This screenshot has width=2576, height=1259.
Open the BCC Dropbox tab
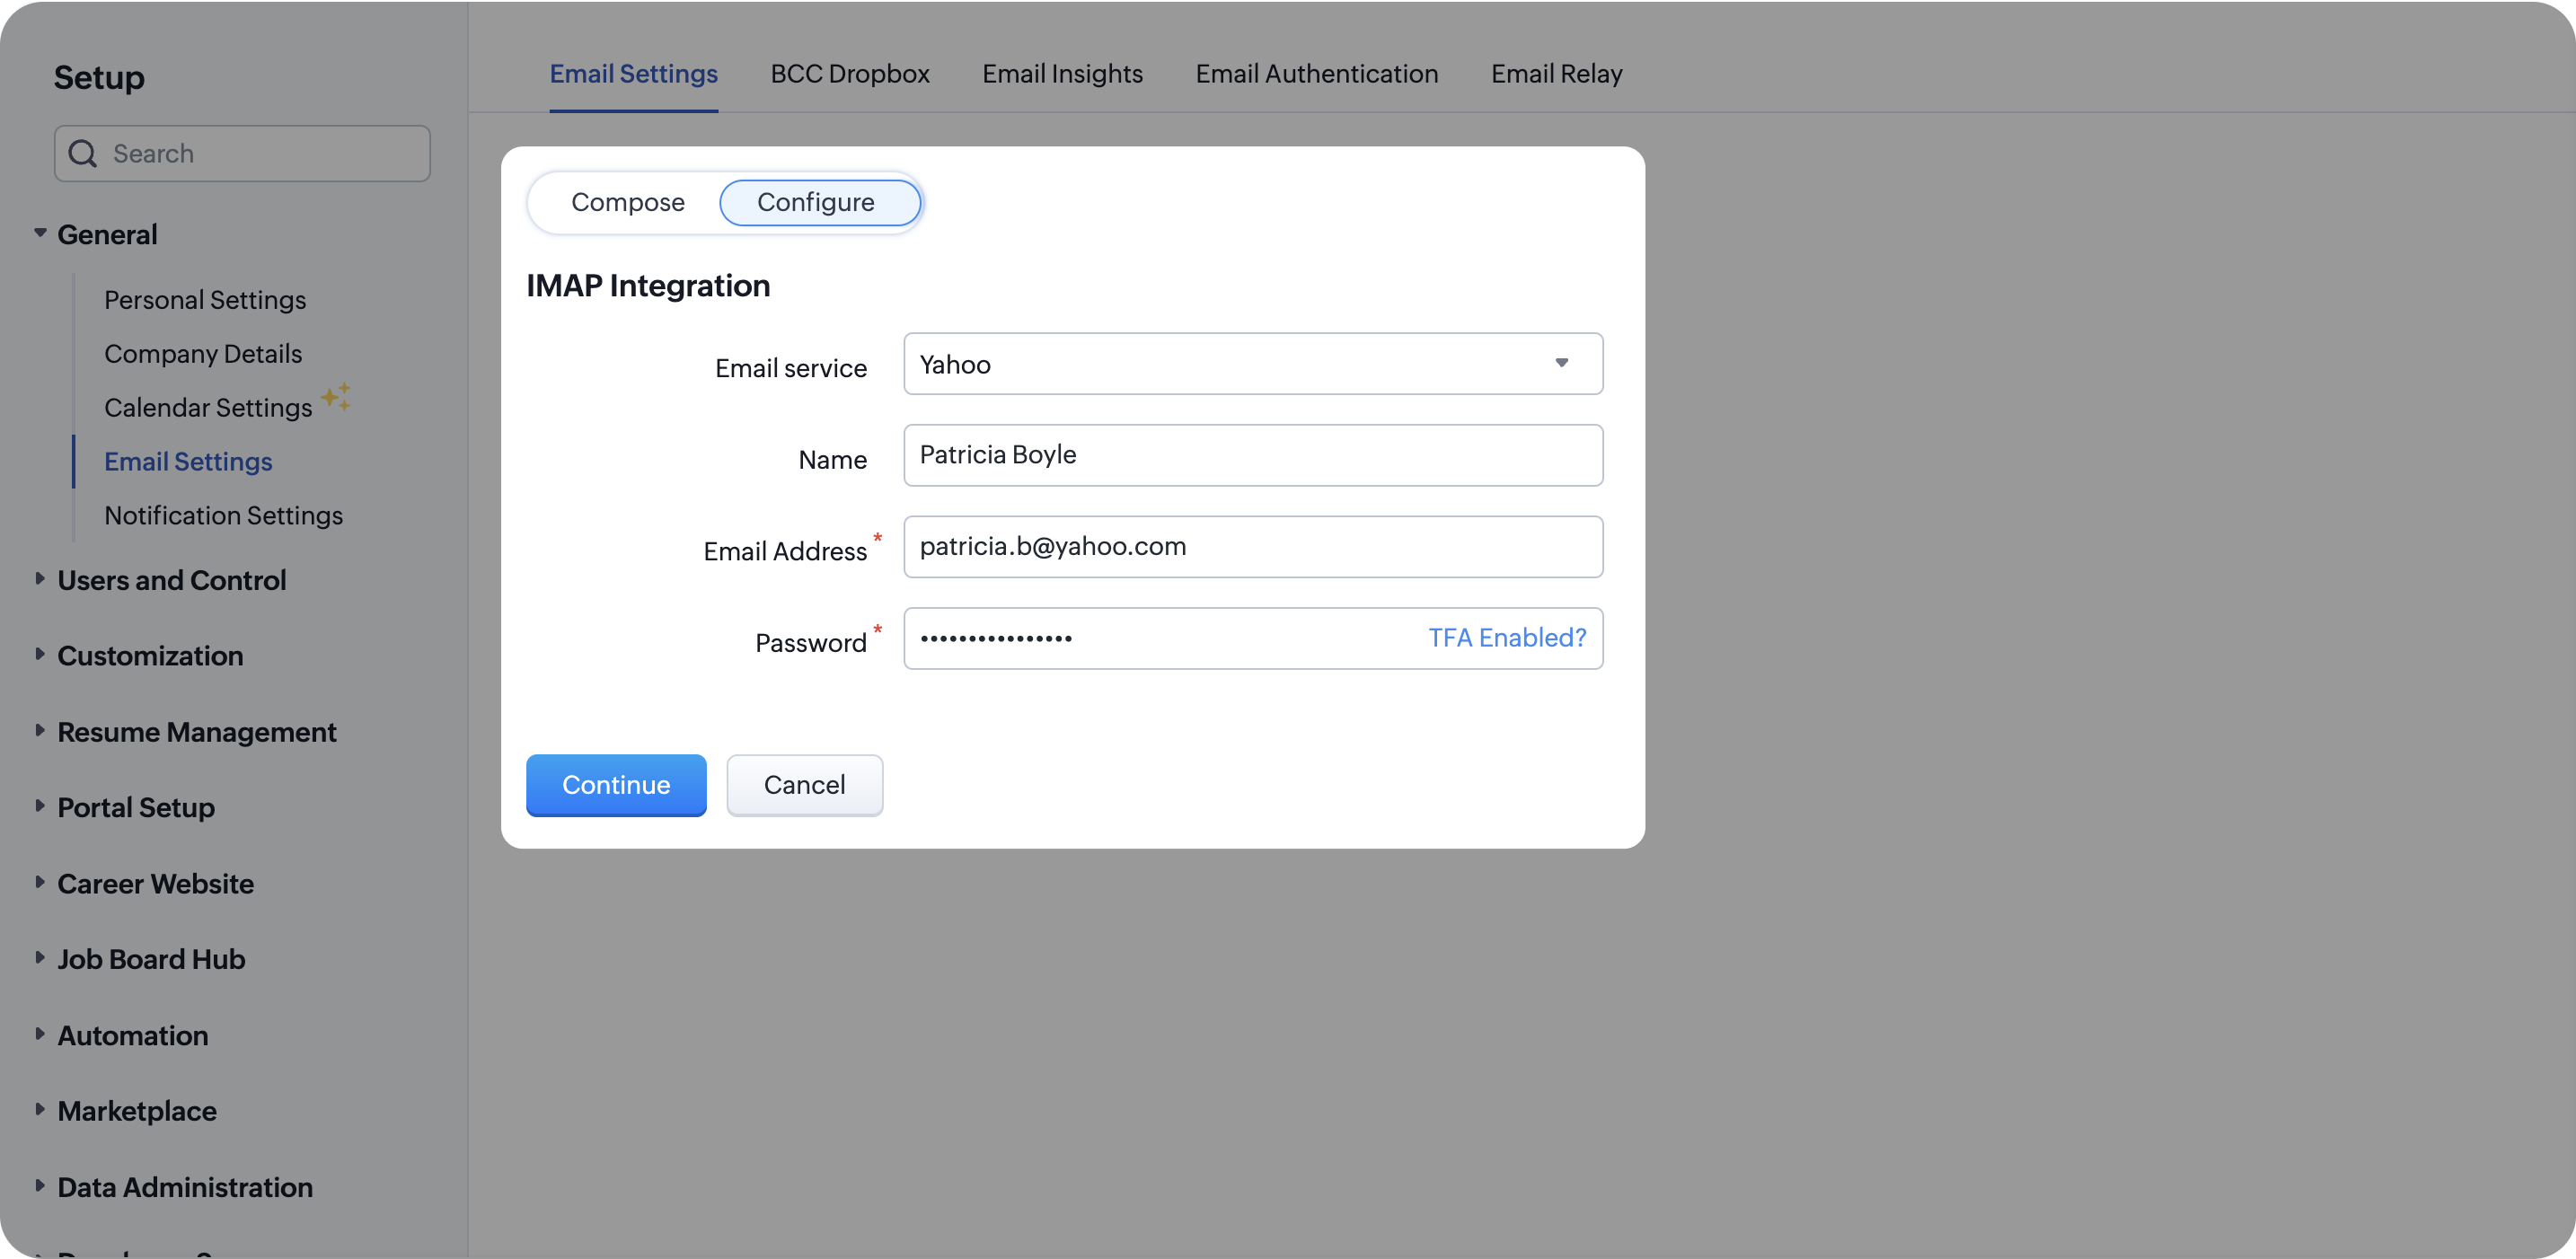click(849, 74)
